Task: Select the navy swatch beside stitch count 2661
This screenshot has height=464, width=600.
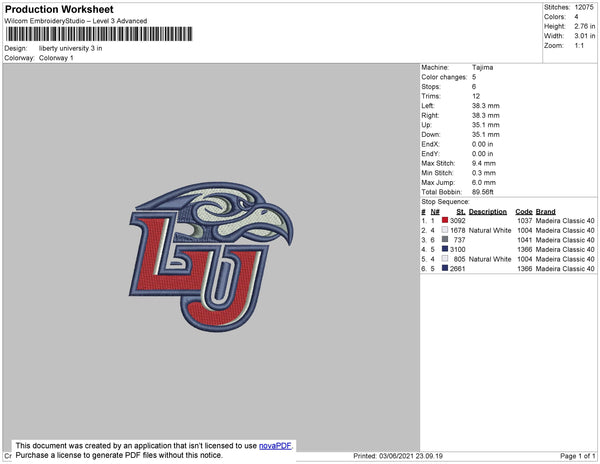Action: pos(445,269)
